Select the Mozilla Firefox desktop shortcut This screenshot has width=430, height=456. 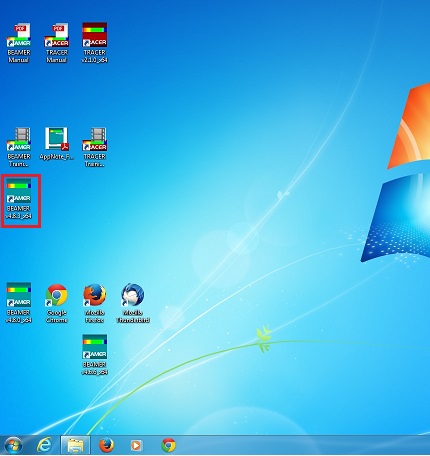tap(95, 303)
